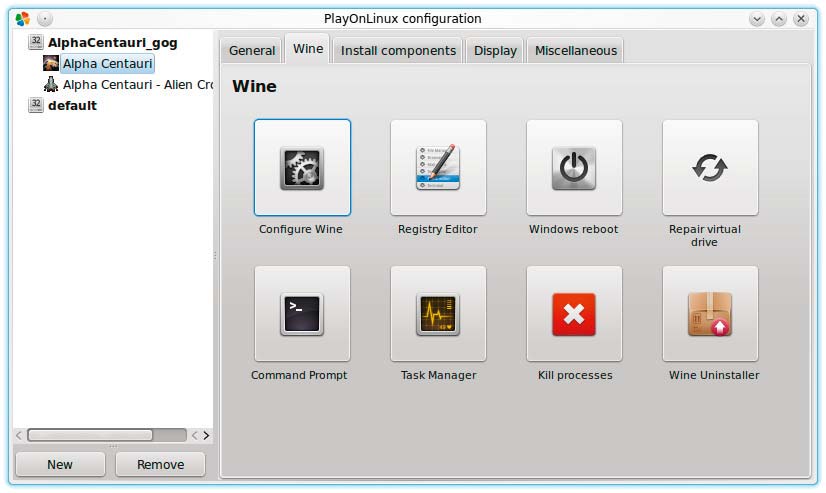This screenshot has width=826, height=493.
Task: Trigger a Windows reboot
Action: click(574, 167)
